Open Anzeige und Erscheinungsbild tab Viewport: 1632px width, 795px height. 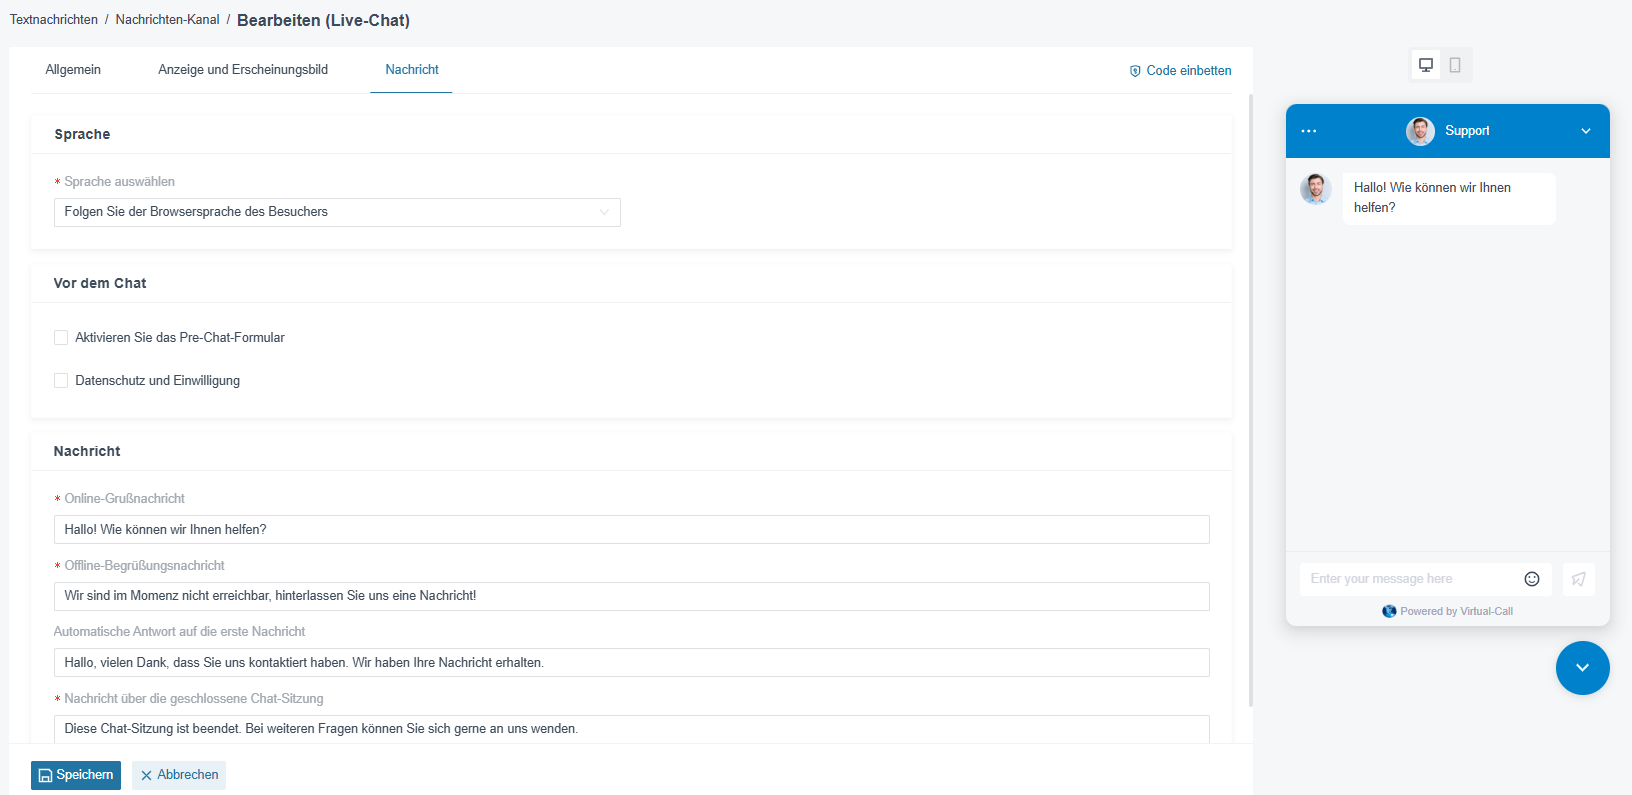click(243, 70)
